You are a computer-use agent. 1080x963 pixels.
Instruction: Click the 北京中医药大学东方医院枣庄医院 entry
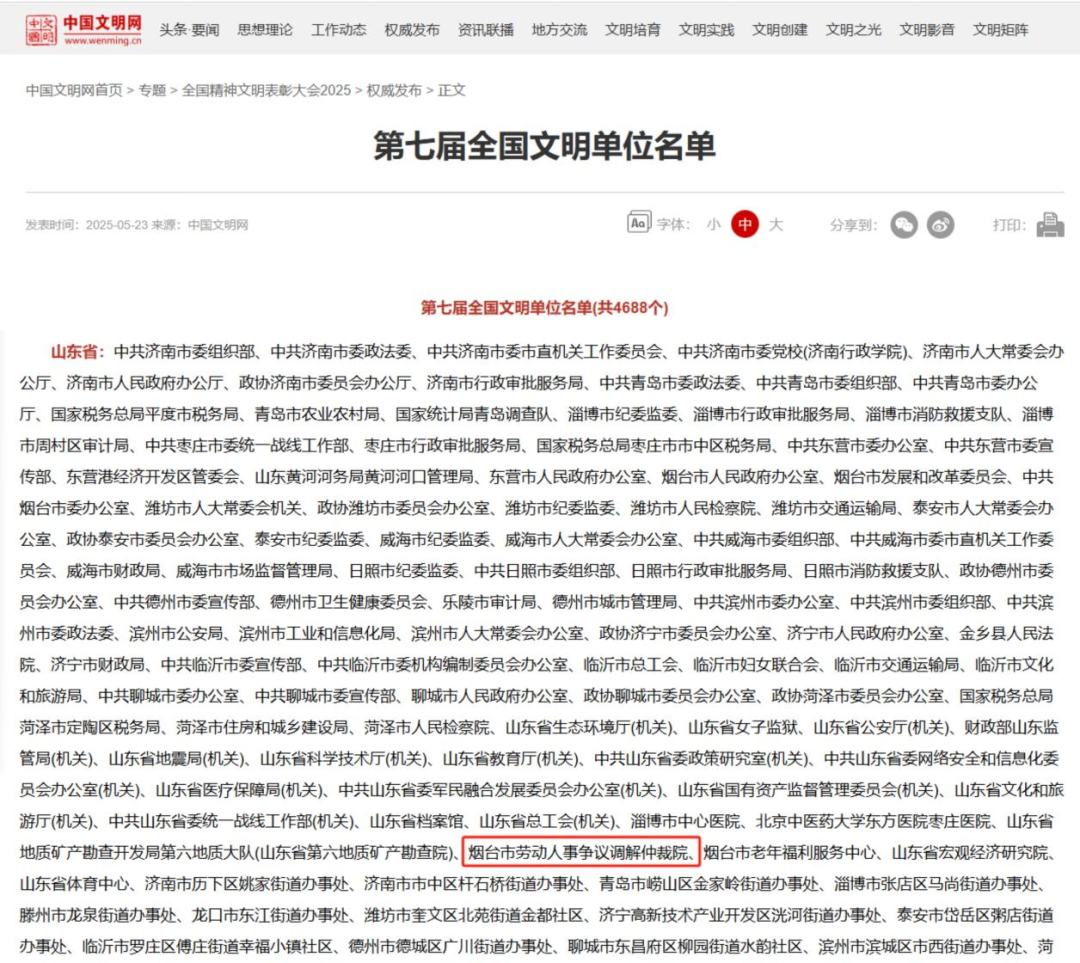[873, 821]
